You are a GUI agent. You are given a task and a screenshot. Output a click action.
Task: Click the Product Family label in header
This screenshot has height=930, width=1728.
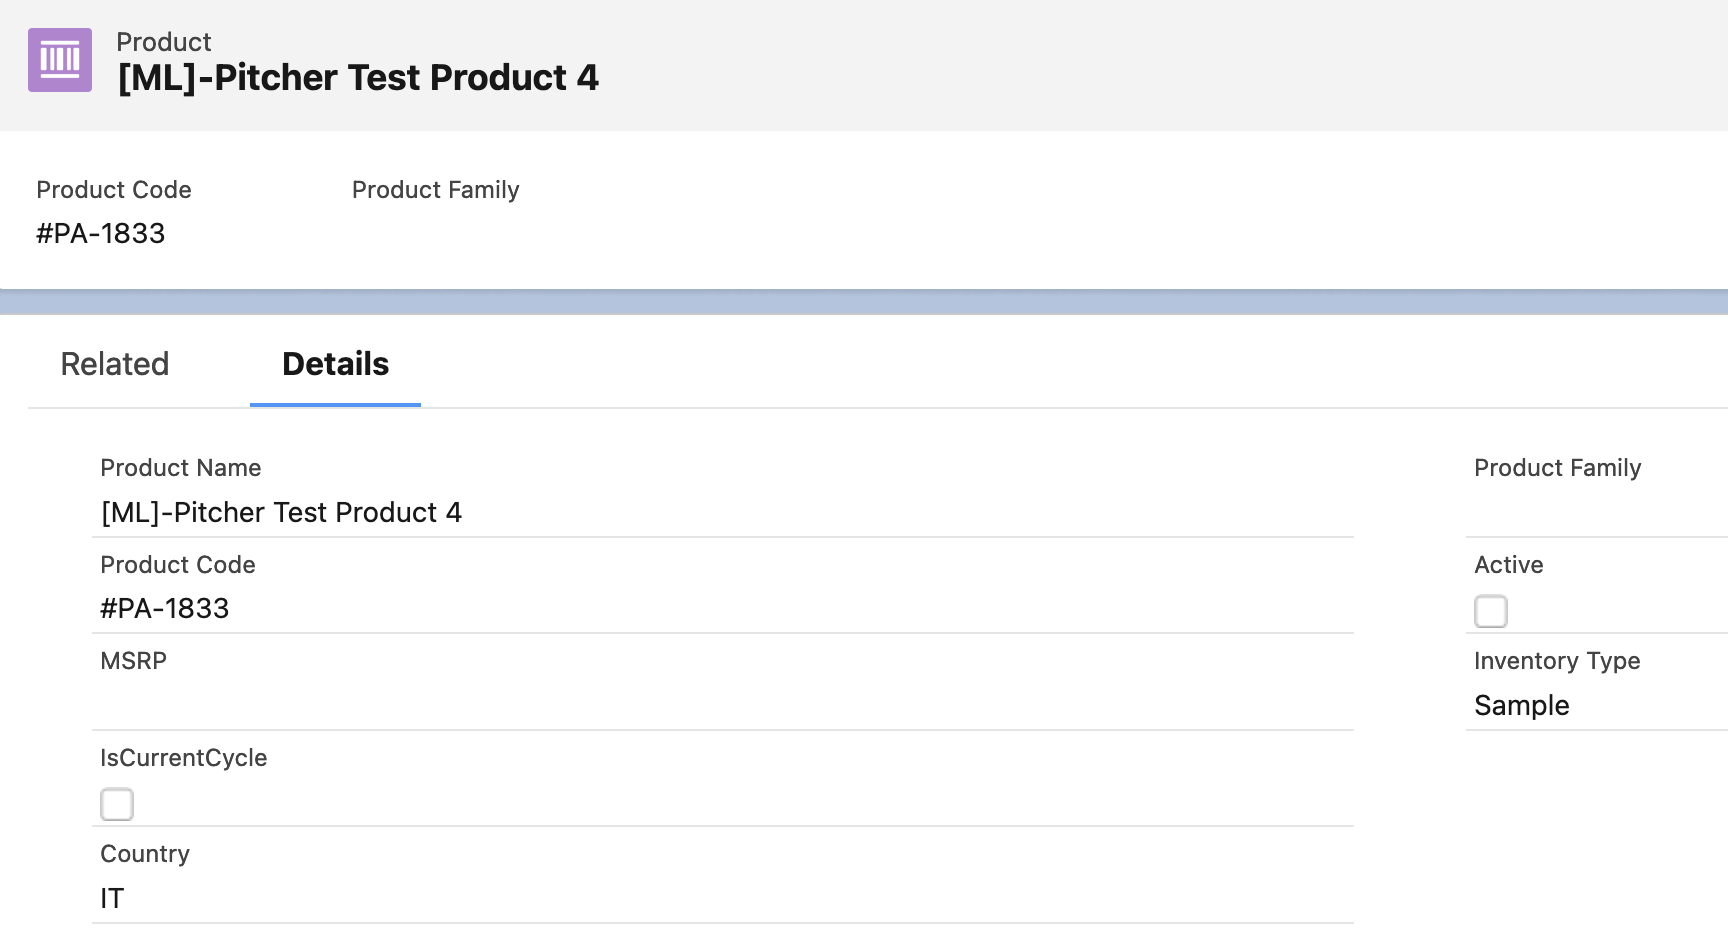click(x=435, y=190)
